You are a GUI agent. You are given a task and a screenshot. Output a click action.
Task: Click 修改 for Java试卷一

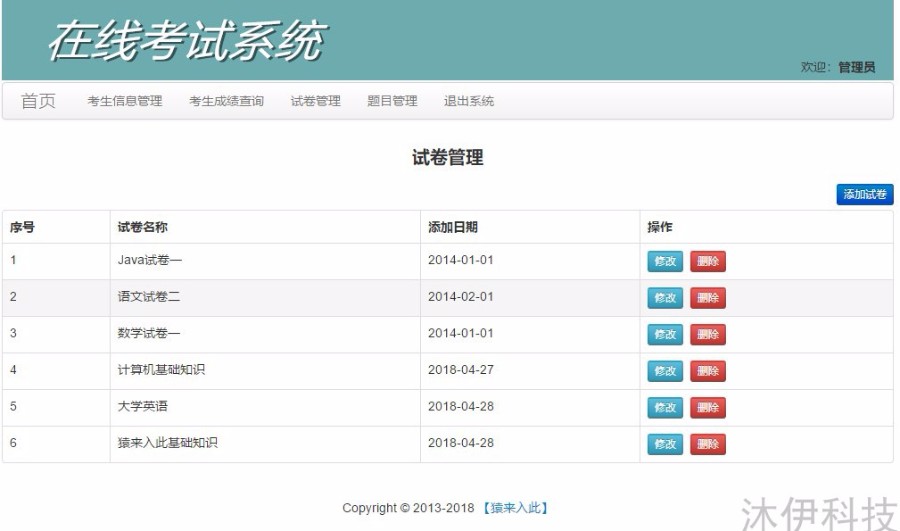[x=665, y=261]
